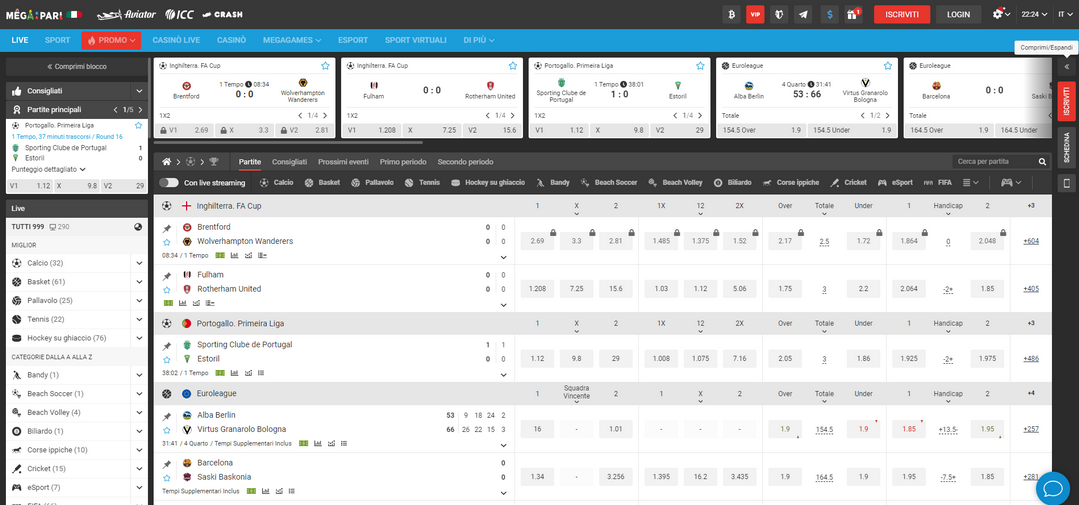The image size is (1079, 505).
Task: Switch to the Consigliati tab
Action: (x=290, y=162)
